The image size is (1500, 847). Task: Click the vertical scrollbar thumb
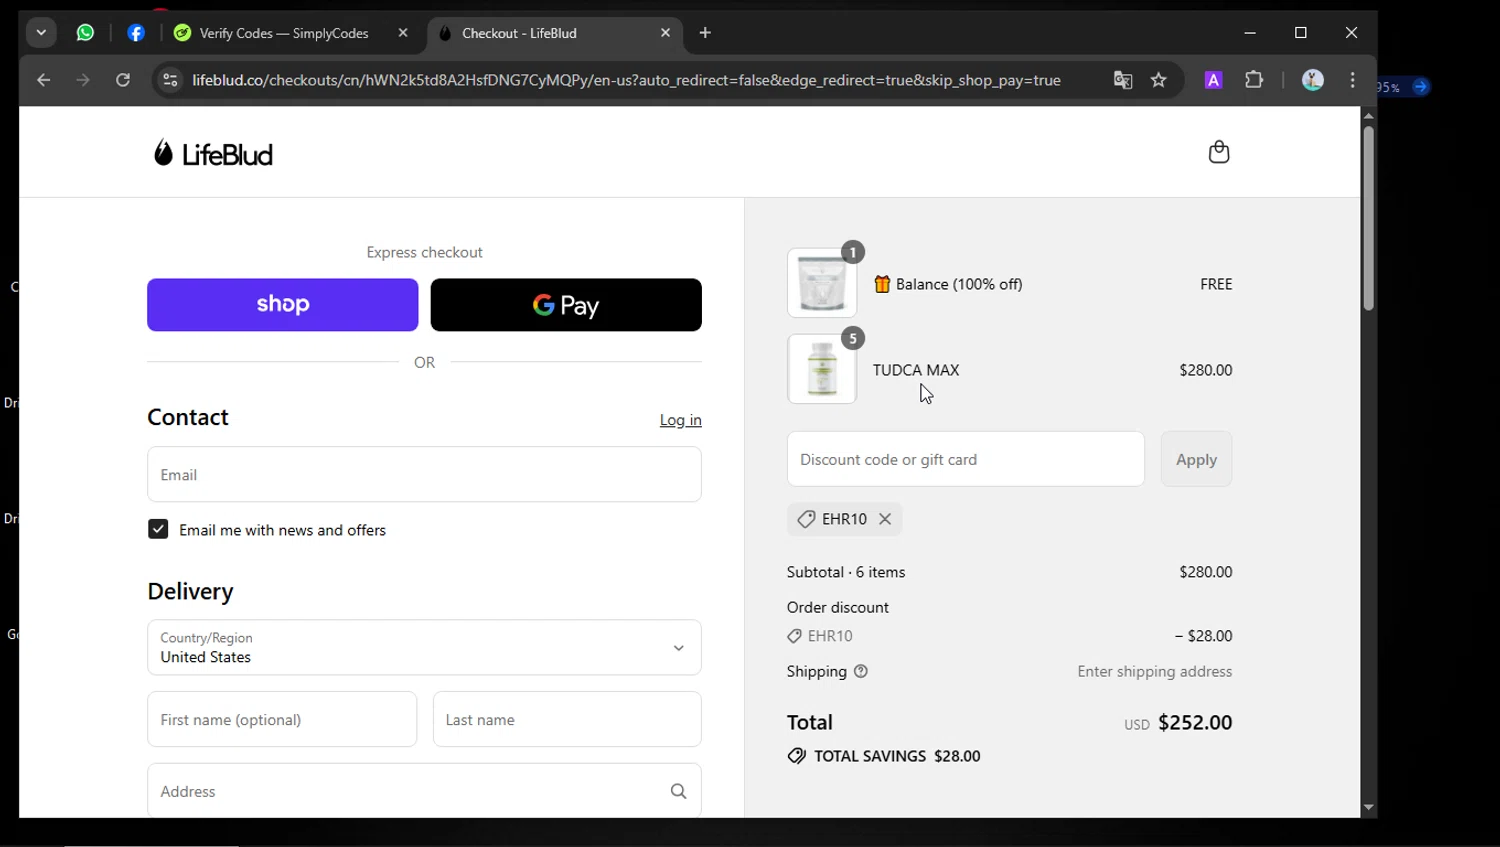click(x=1368, y=218)
